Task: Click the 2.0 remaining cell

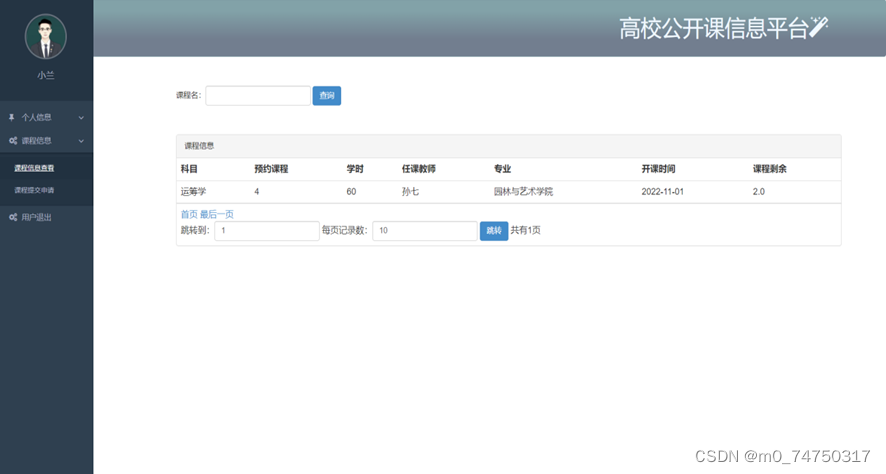Action: pos(759,192)
